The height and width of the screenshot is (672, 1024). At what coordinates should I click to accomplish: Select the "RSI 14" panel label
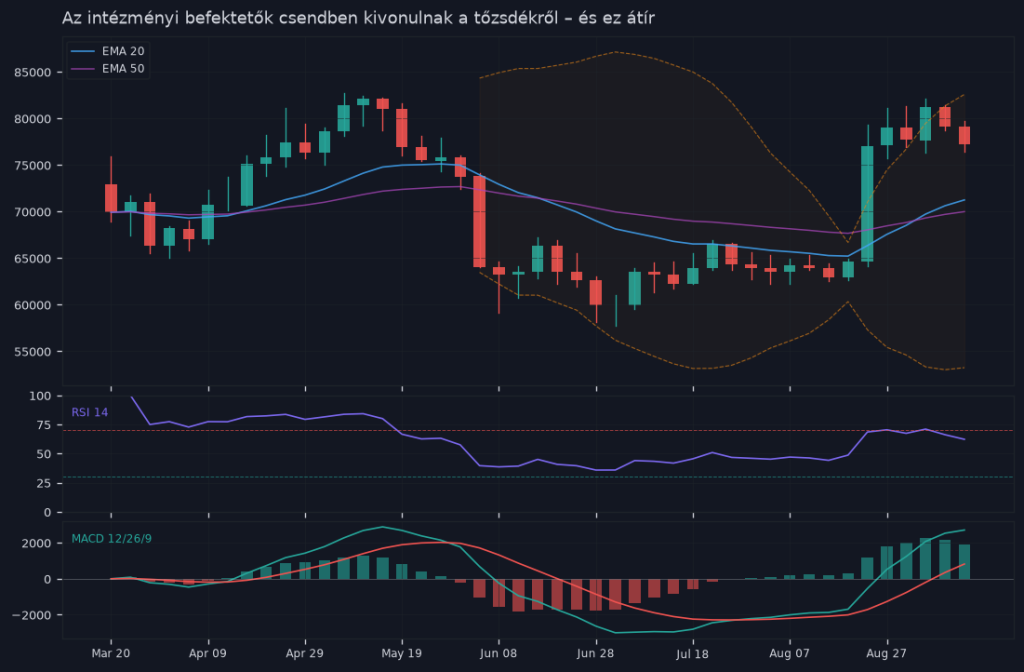[89, 412]
